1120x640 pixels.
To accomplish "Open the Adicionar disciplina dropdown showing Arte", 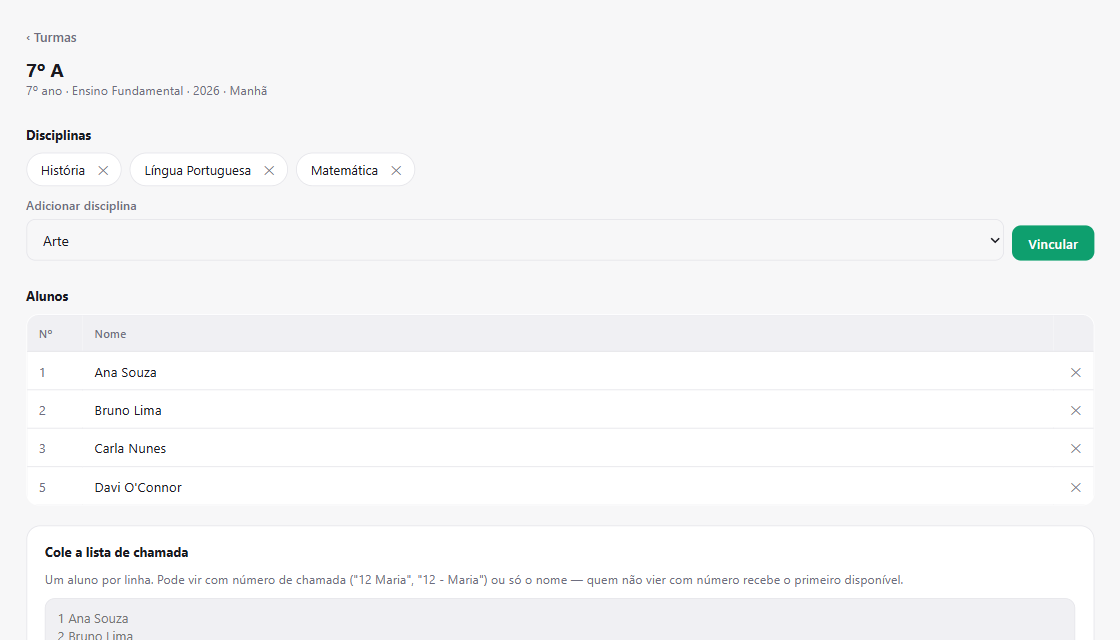I will 515,241.
